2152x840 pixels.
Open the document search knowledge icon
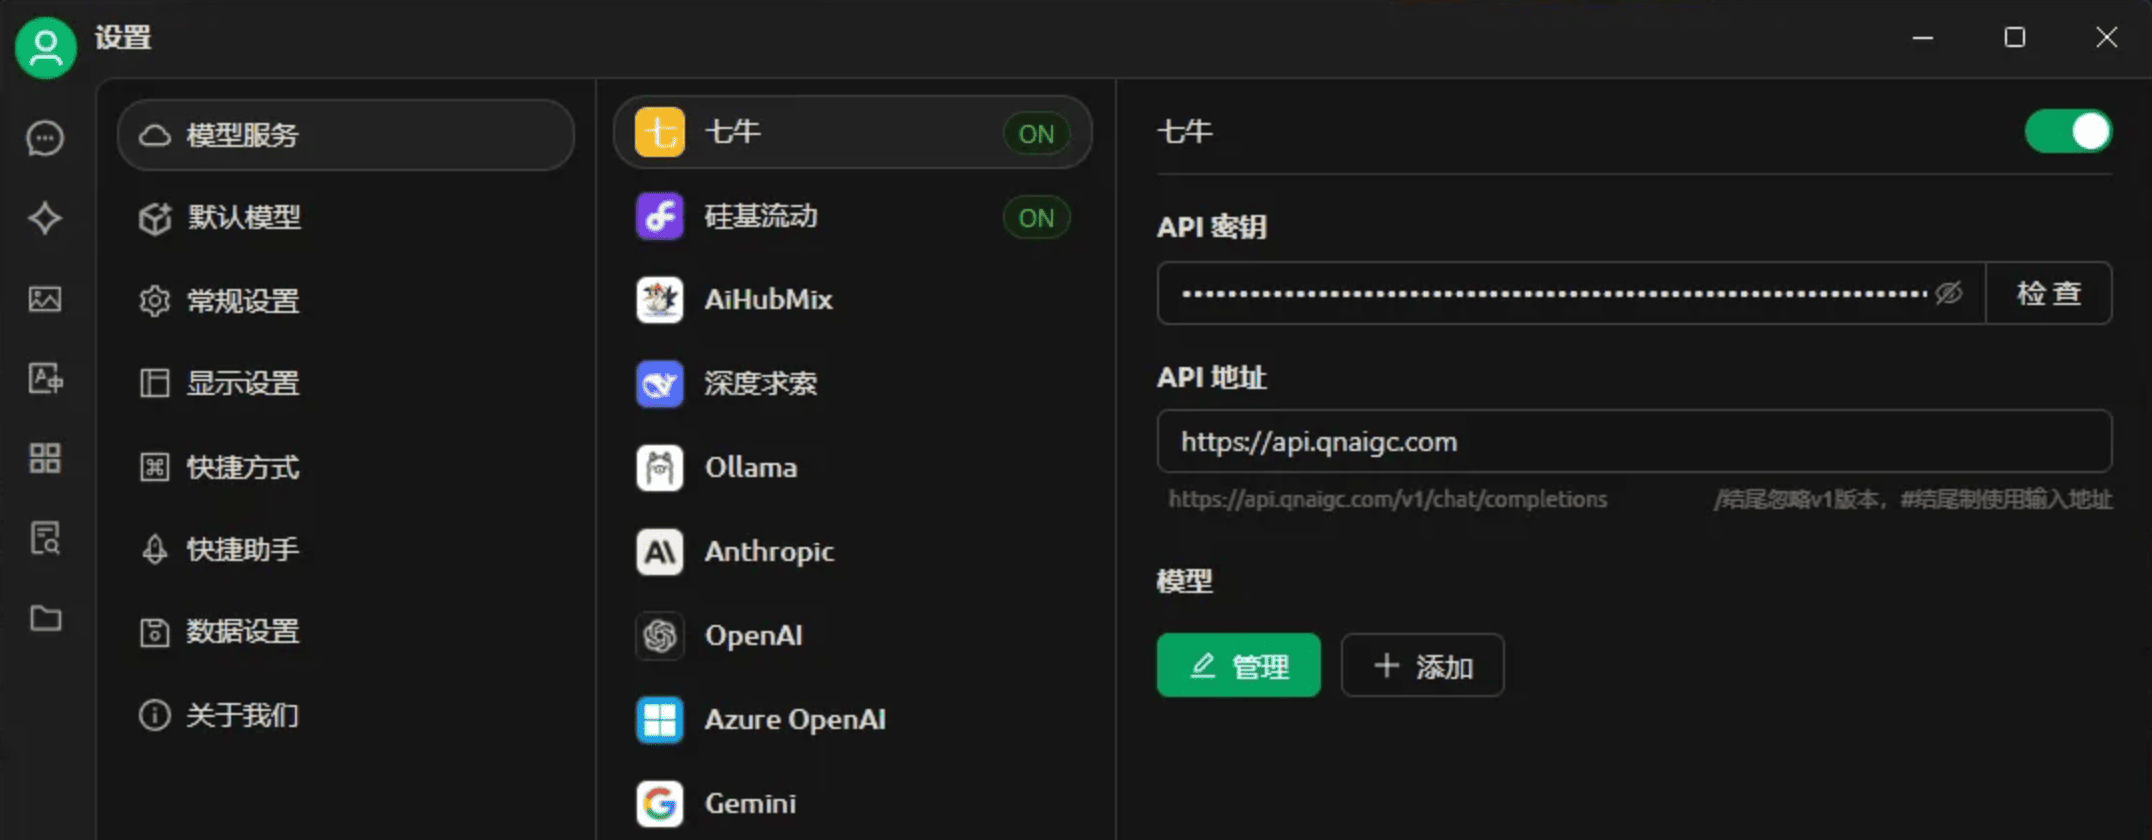(45, 538)
